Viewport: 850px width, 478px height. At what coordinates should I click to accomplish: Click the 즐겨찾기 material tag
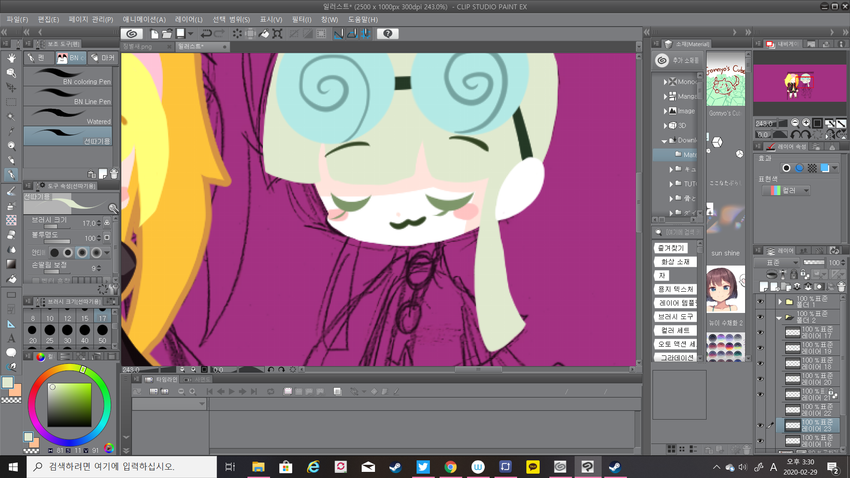pyautogui.click(x=671, y=248)
